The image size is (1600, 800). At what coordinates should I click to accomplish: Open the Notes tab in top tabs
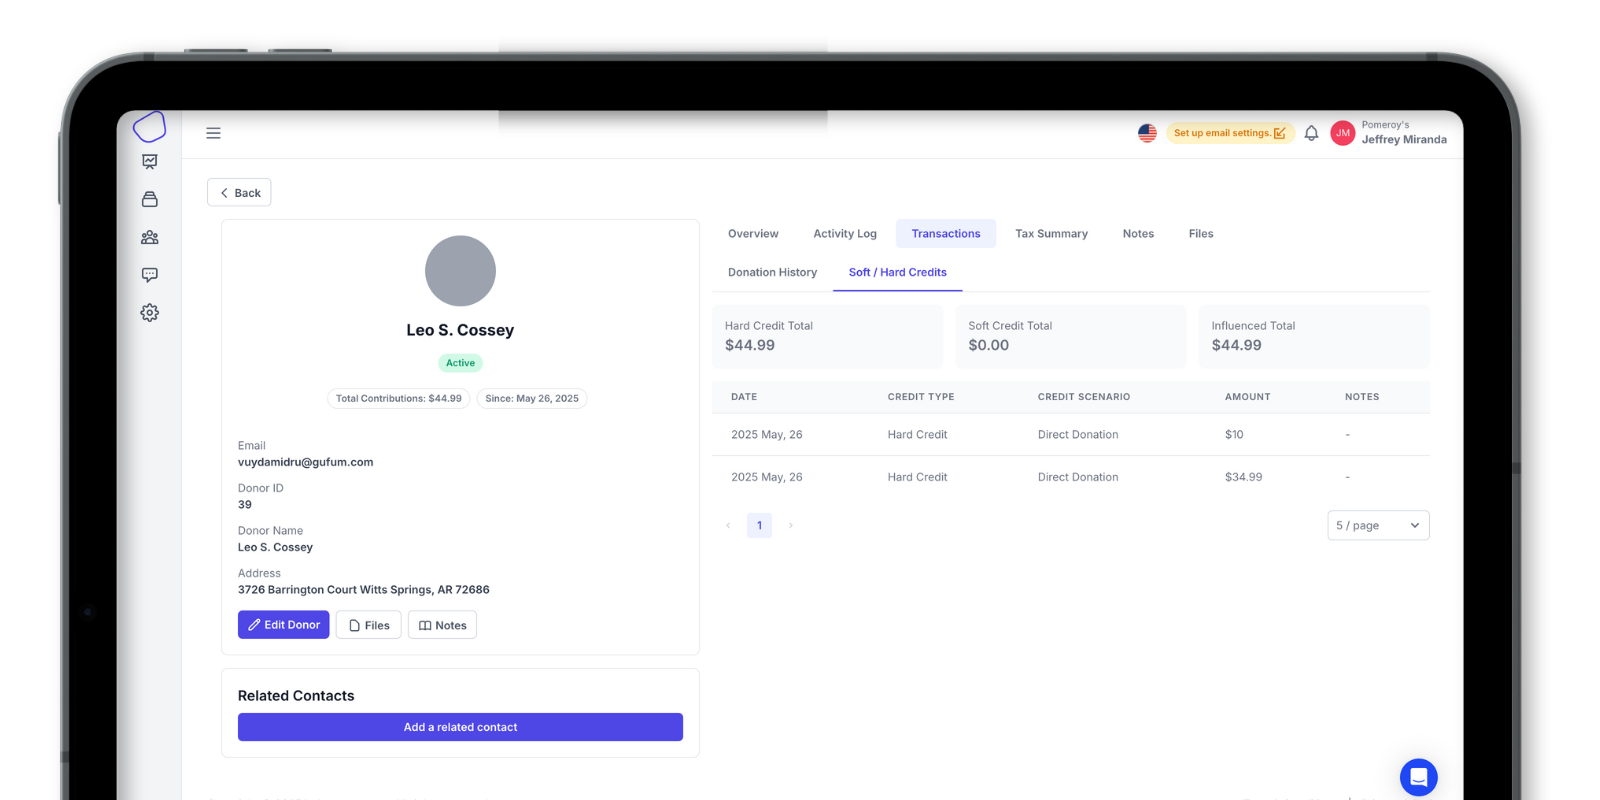[1138, 234]
